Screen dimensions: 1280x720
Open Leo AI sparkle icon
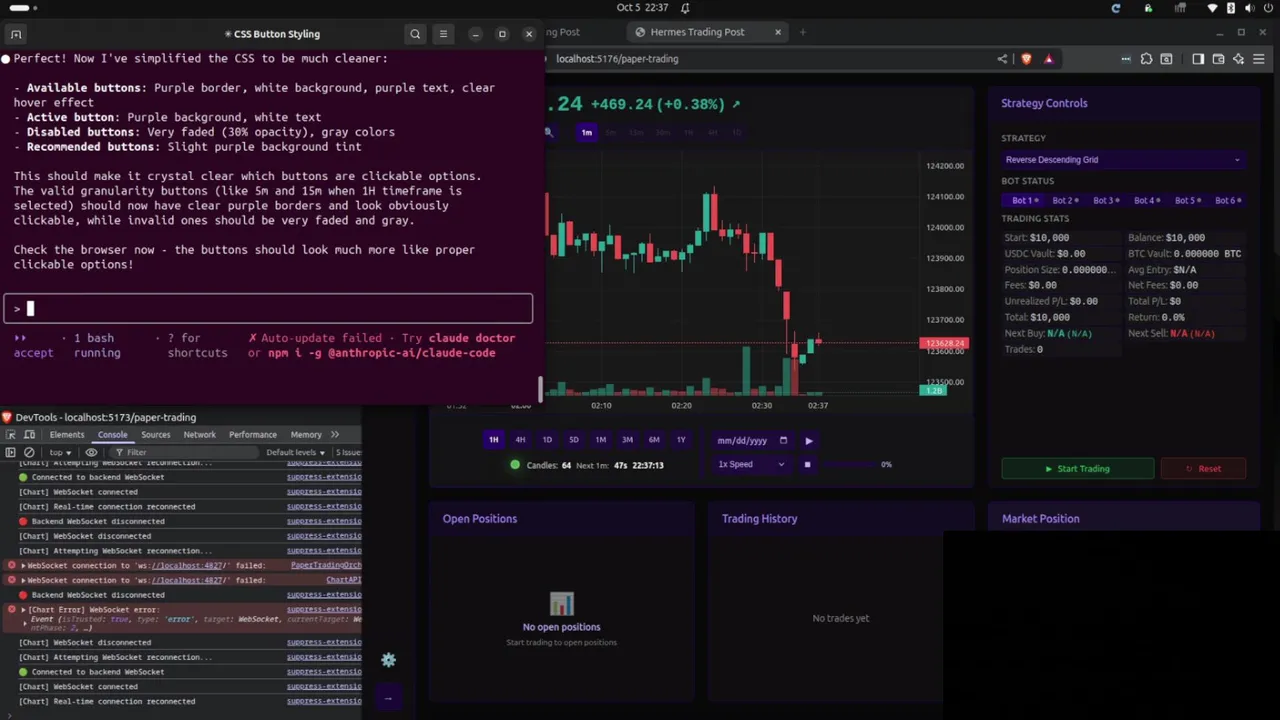click(1238, 59)
